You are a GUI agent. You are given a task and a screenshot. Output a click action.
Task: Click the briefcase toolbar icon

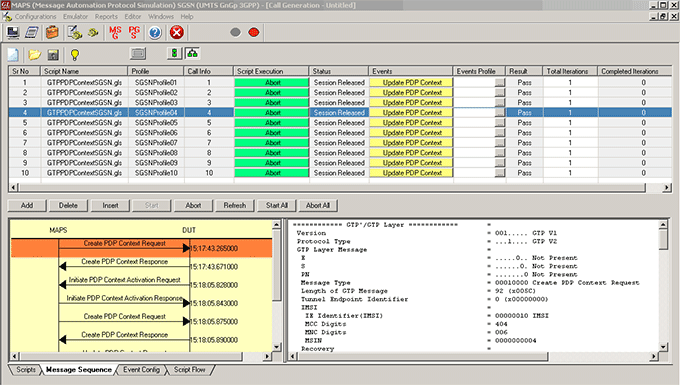pyautogui.click(x=52, y=33)
